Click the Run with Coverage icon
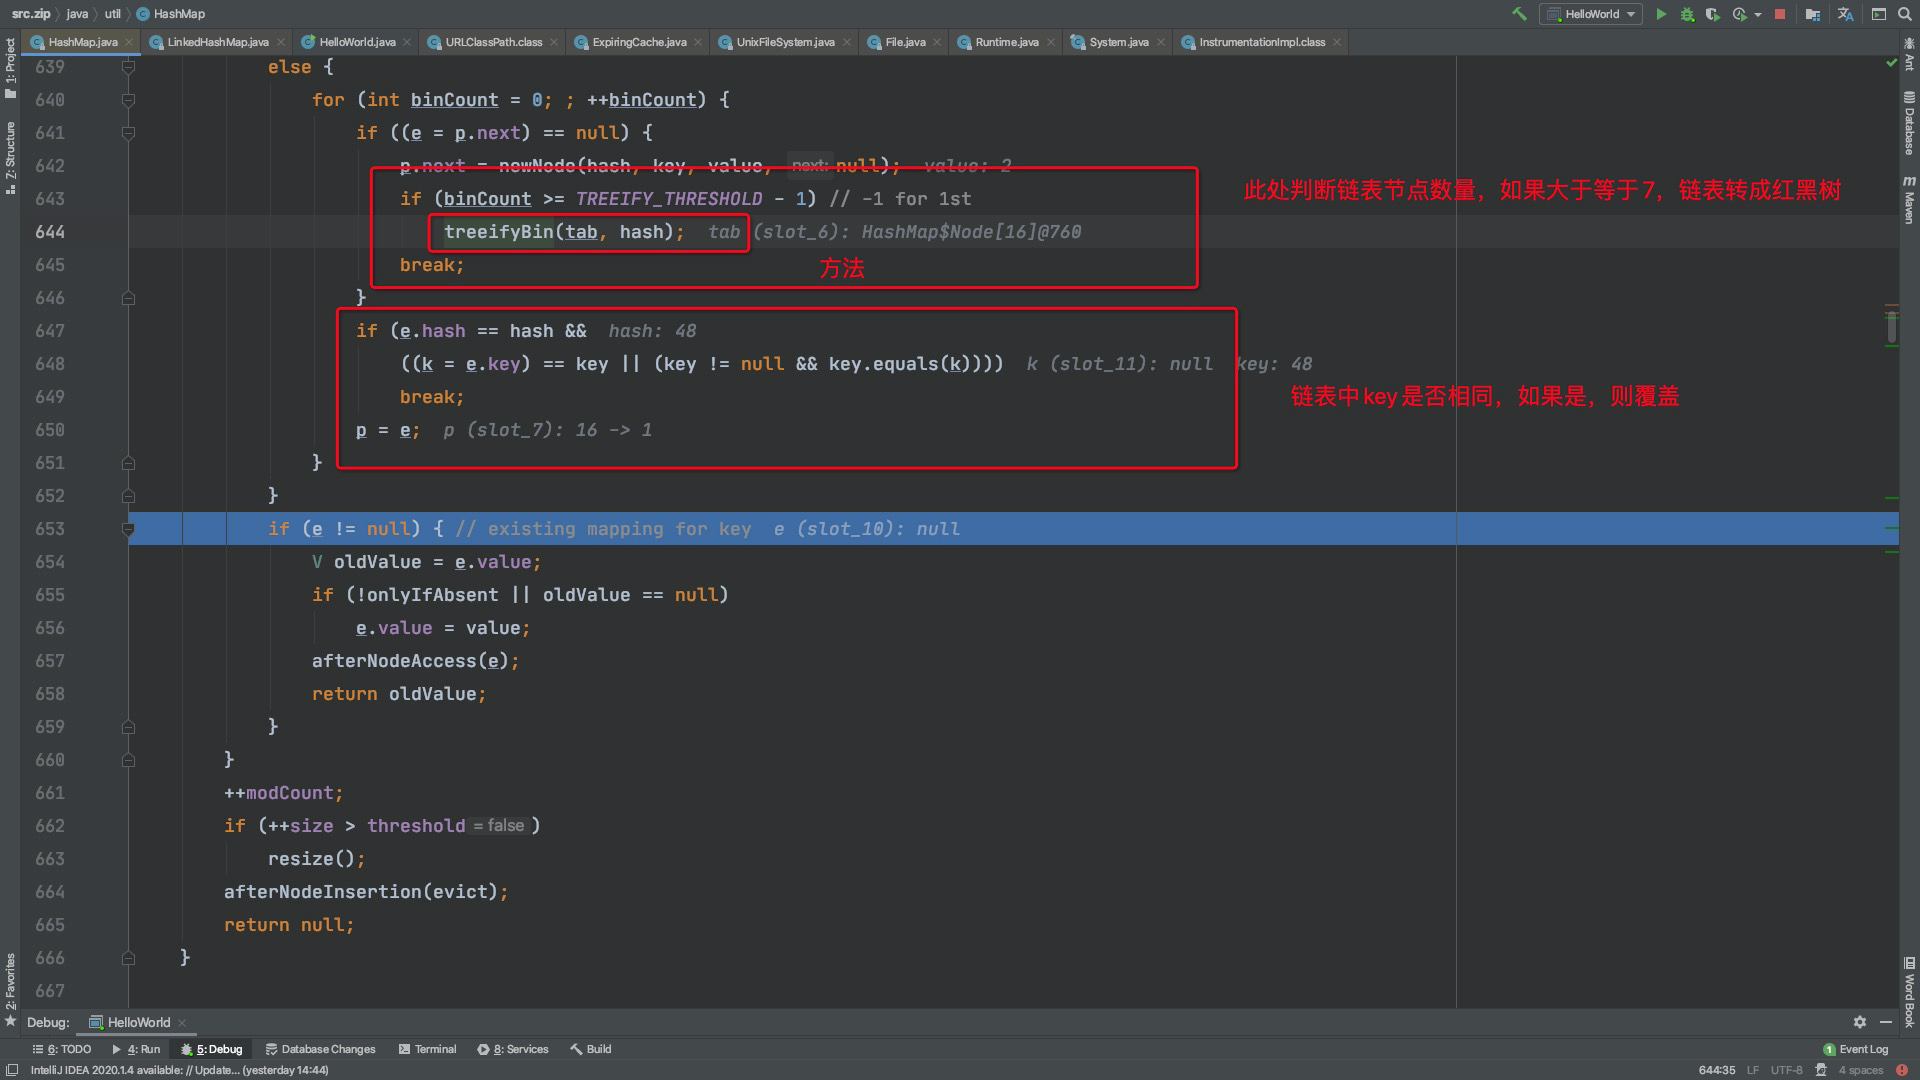This screenshot has width=1920, height=1080. coord(1713,14)
